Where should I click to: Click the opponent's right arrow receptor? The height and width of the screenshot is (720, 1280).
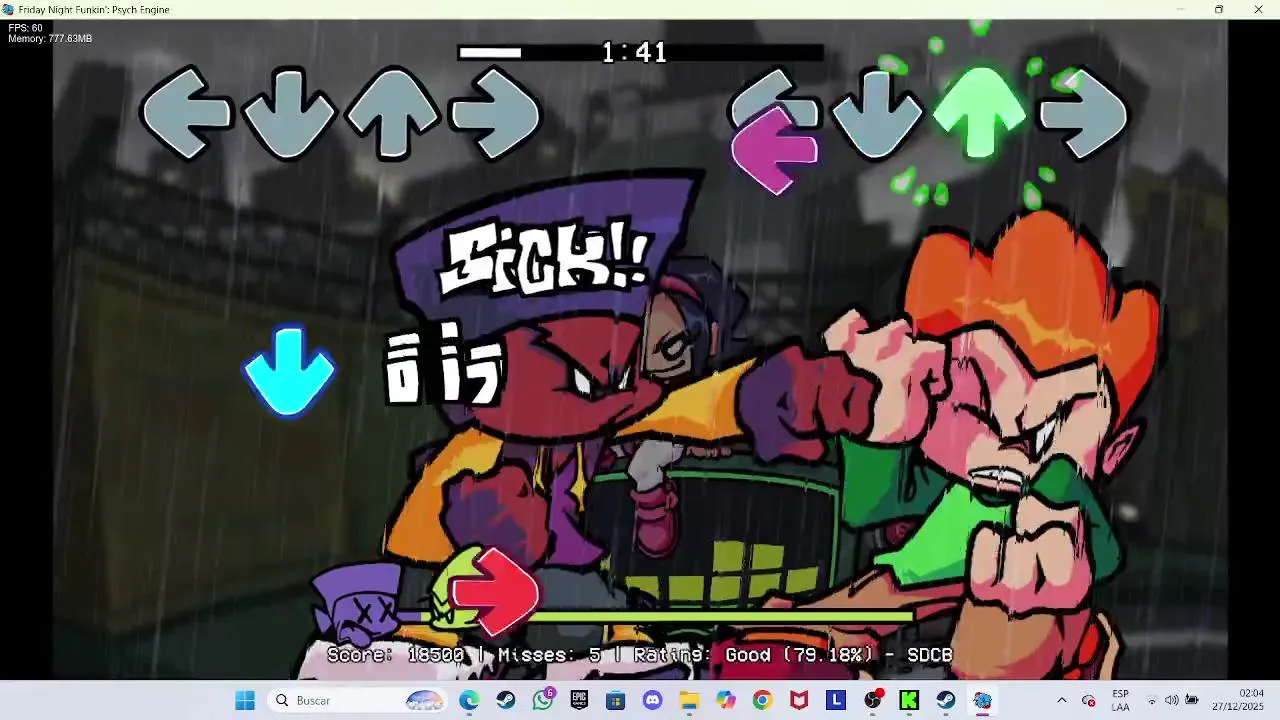pyautogui.click(x=496, y=113)
